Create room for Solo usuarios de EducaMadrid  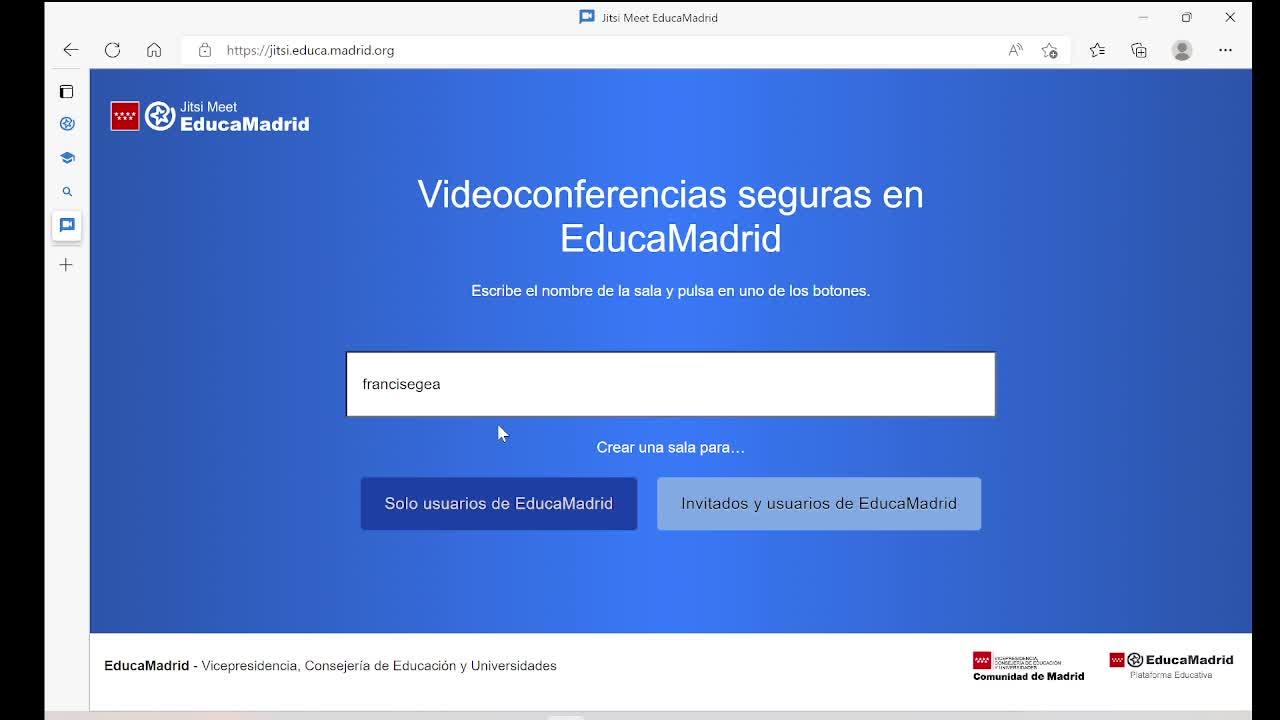[499, 504]
